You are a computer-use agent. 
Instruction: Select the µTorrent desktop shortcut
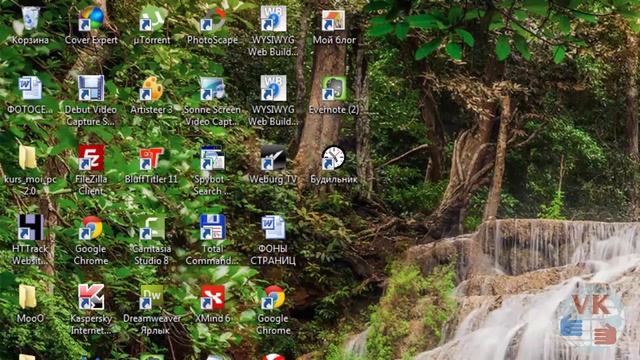tap(151, 20)
